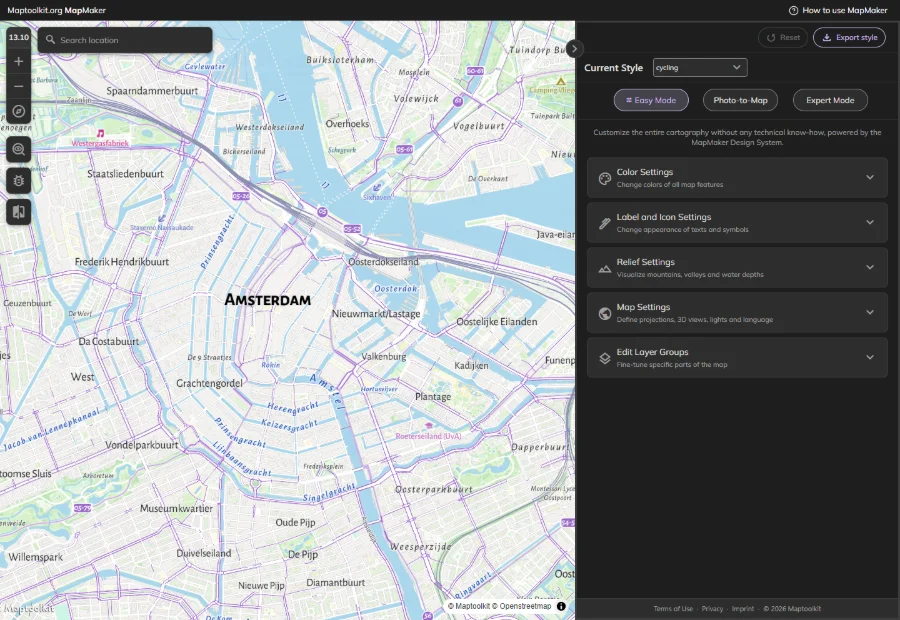Click the attribution info icon

tap(561, 606)
